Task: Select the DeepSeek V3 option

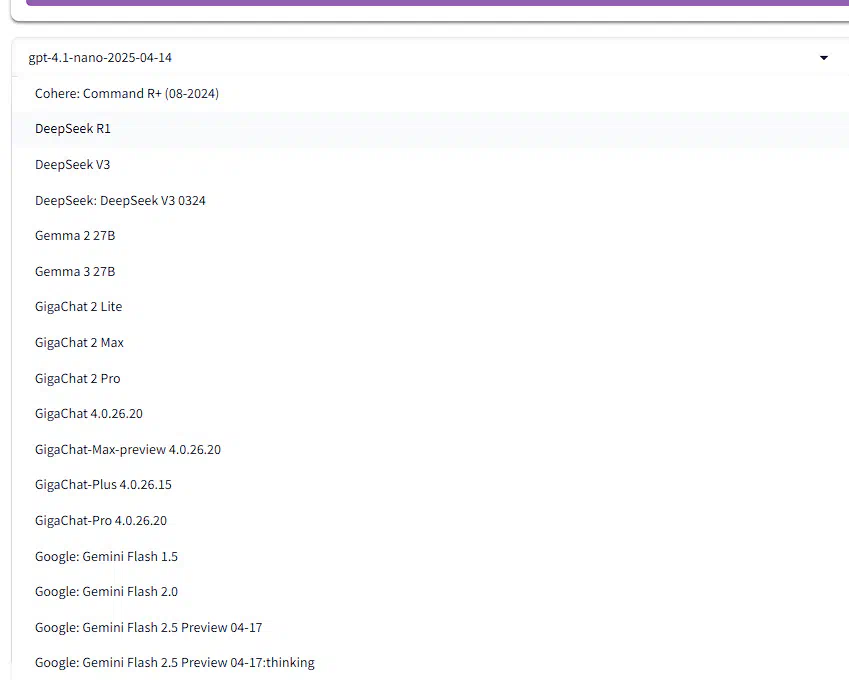Action: 430,165
